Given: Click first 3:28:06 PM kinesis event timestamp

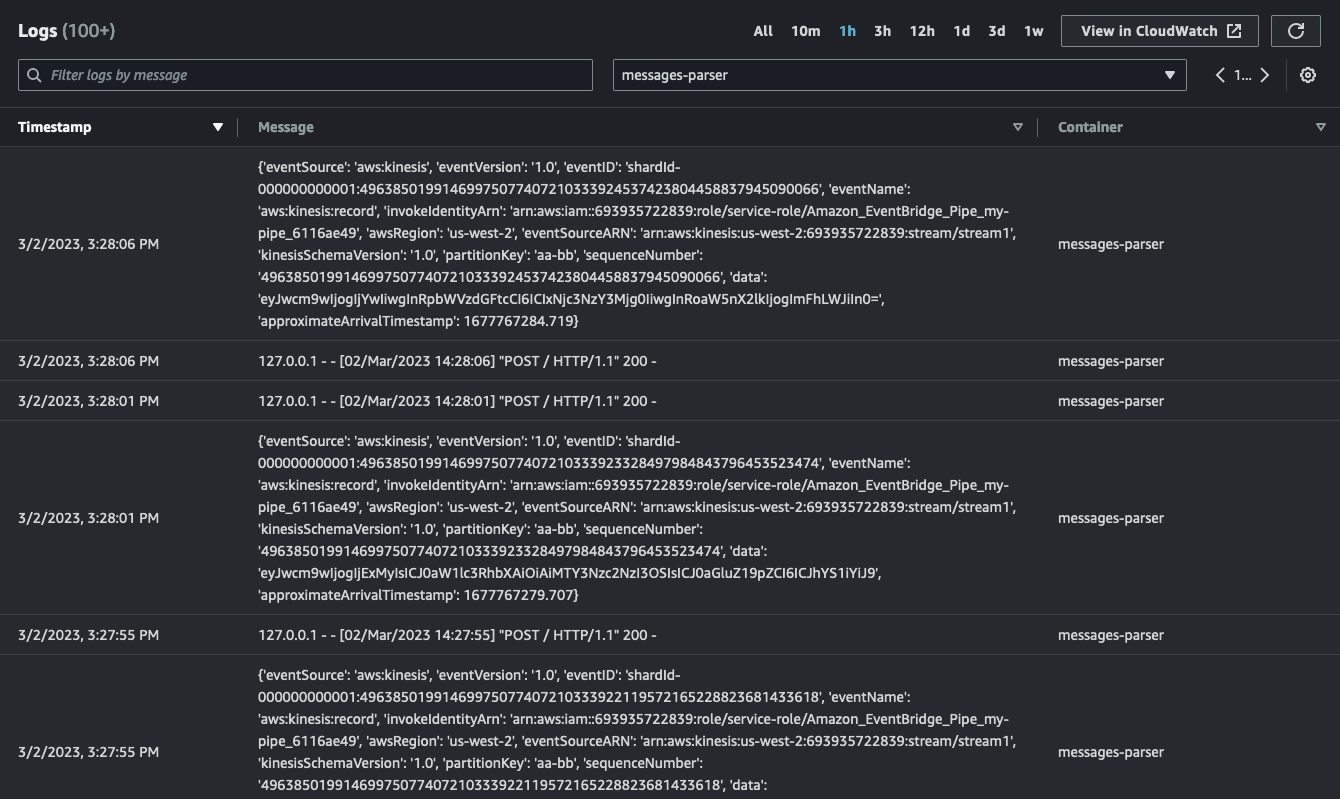Looking at the screenshot, I should tap(88, 244).
